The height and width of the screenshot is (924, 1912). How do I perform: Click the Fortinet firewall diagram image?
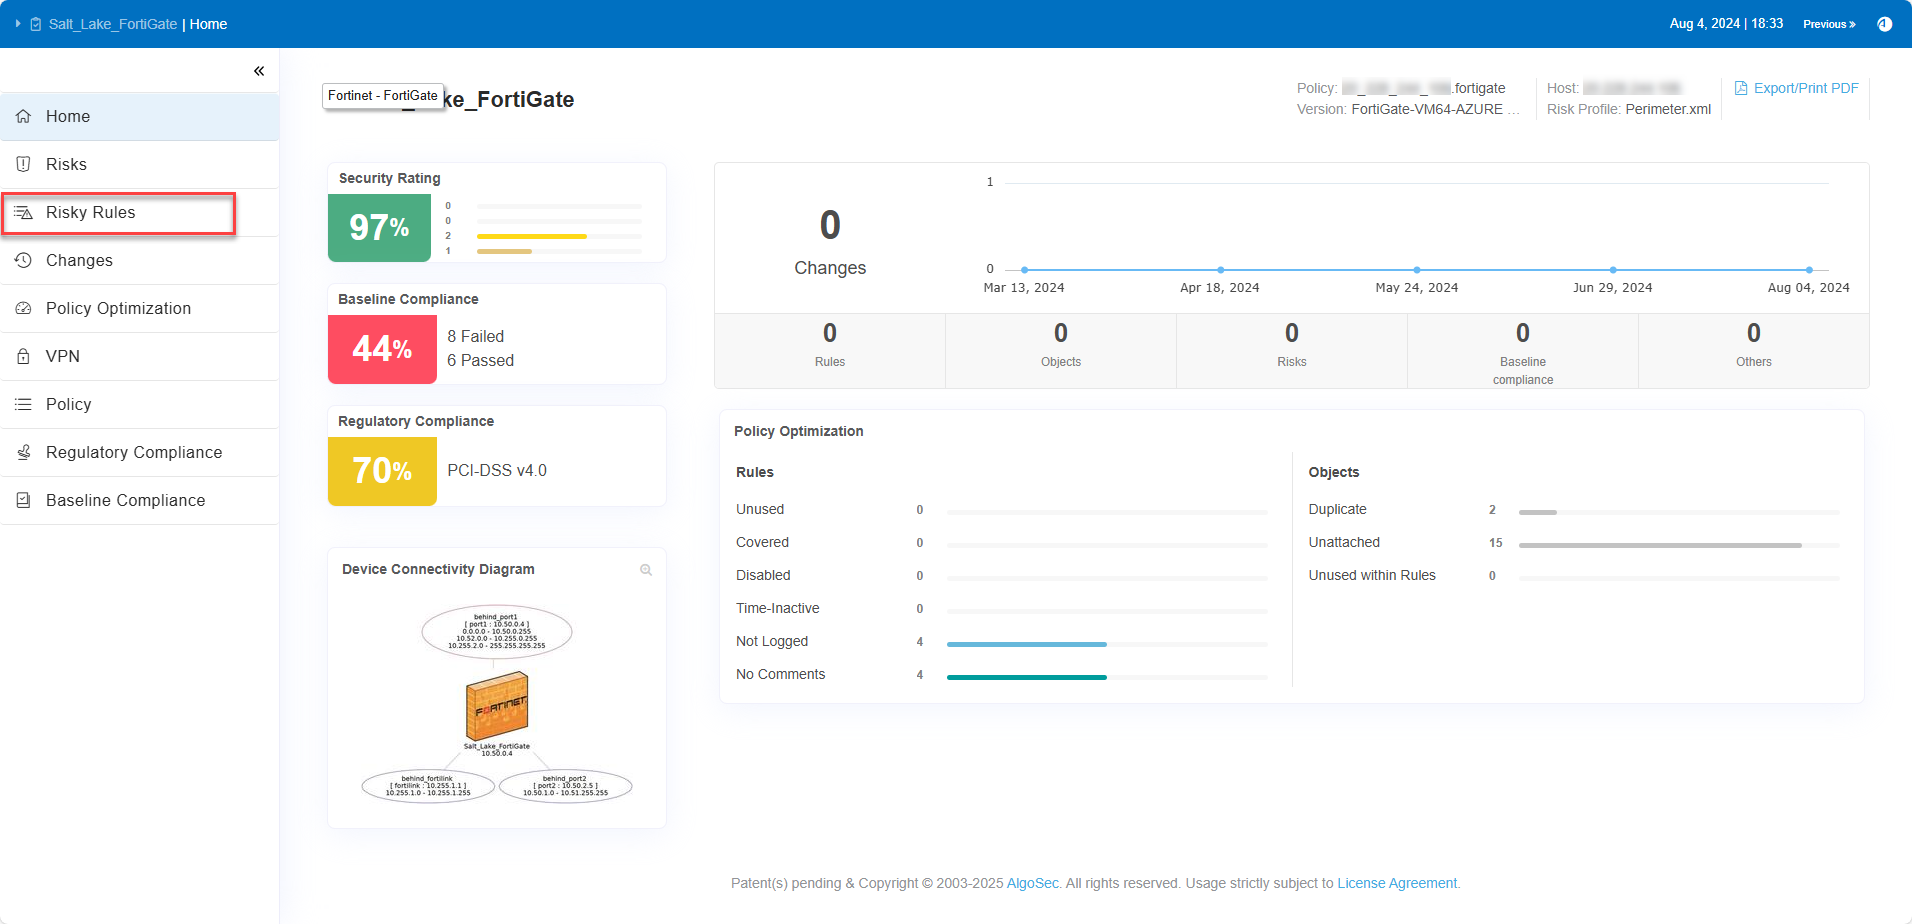click(x=497, y=705)
